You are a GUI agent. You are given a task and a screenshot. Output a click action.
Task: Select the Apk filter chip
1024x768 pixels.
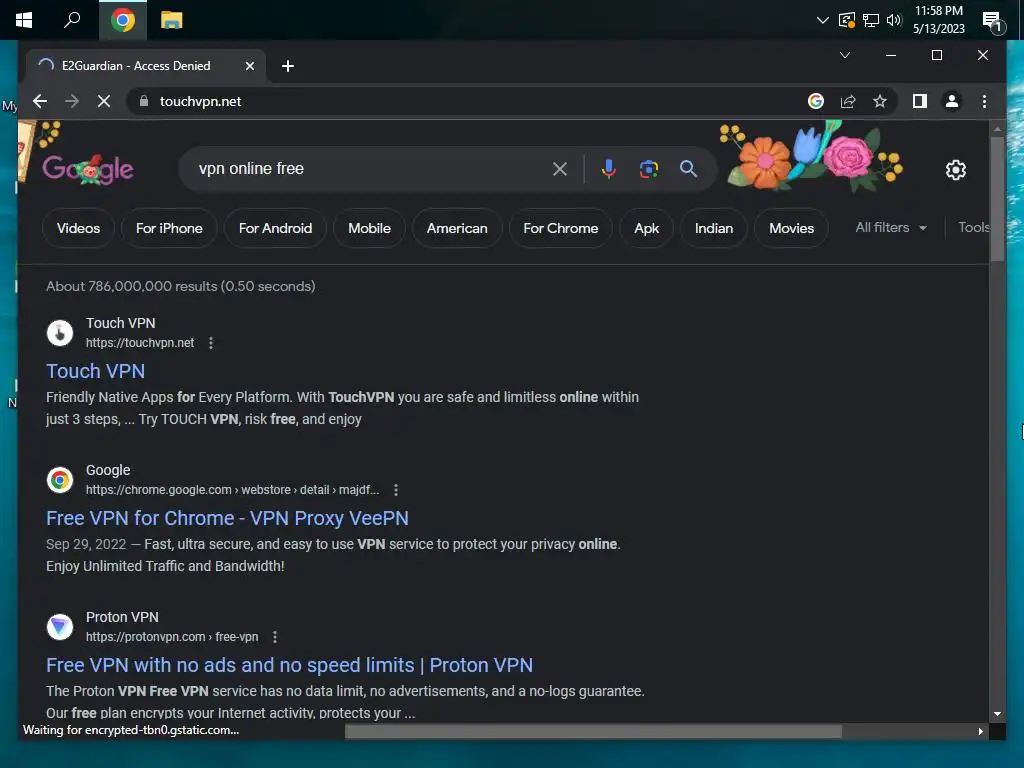tap(647, 228)
